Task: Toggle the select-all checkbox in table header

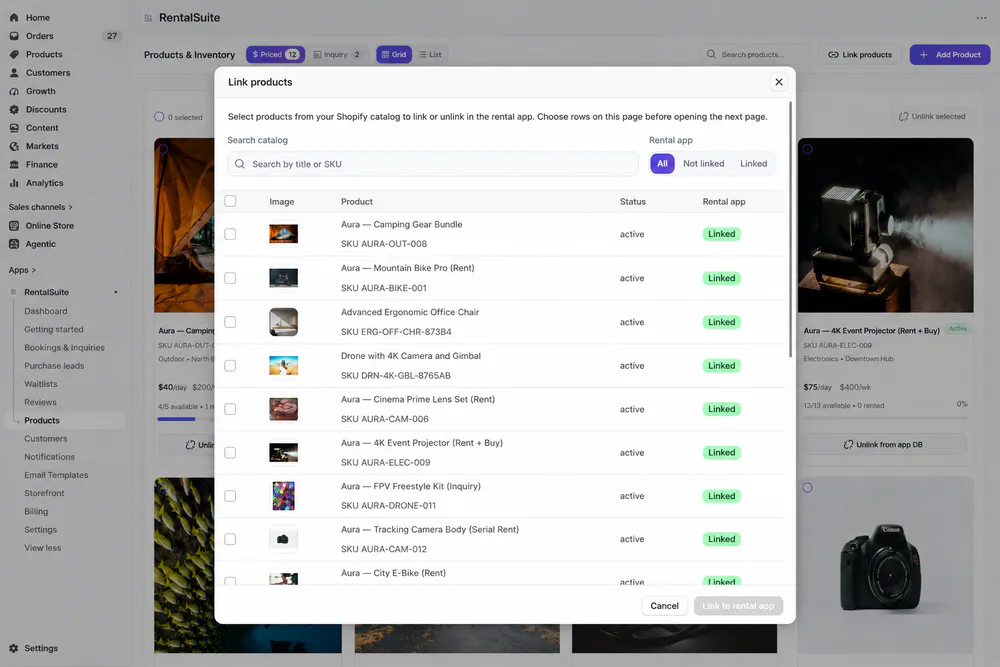Action: pos(230,202)
